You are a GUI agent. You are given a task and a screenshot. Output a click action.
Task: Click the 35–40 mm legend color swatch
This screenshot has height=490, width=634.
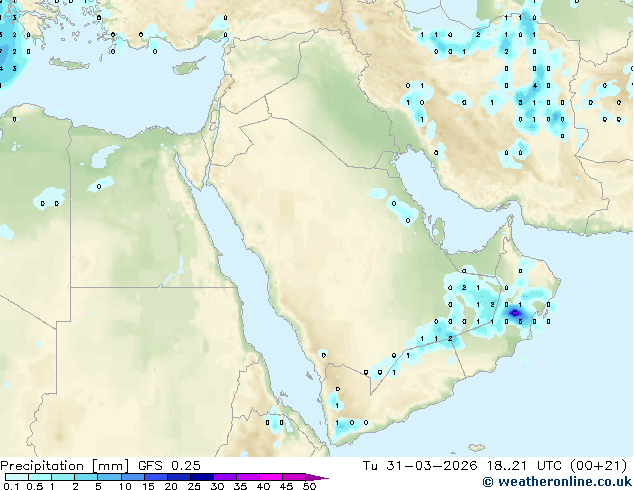point(248,477)
